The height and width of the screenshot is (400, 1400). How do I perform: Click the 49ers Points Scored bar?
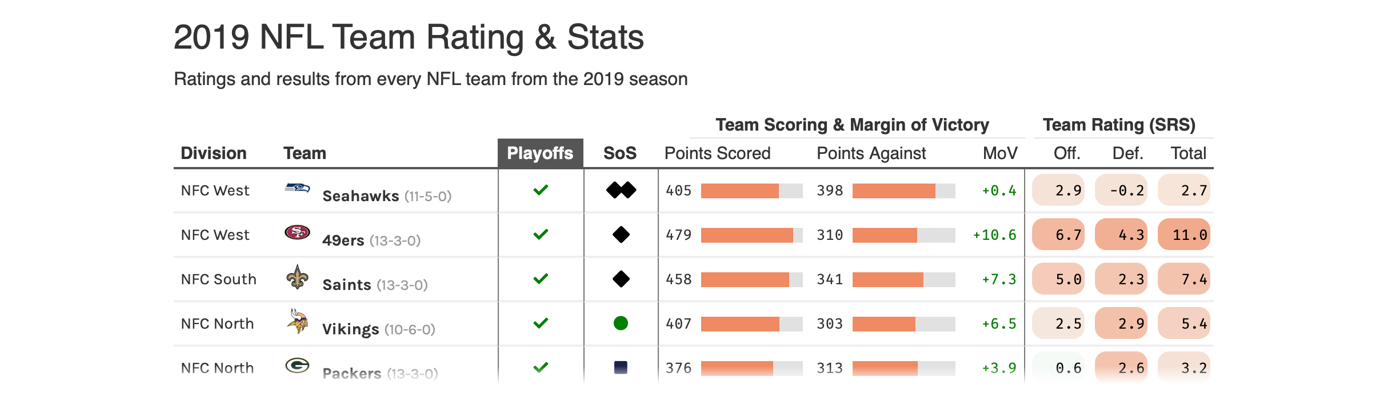[751, 235]
